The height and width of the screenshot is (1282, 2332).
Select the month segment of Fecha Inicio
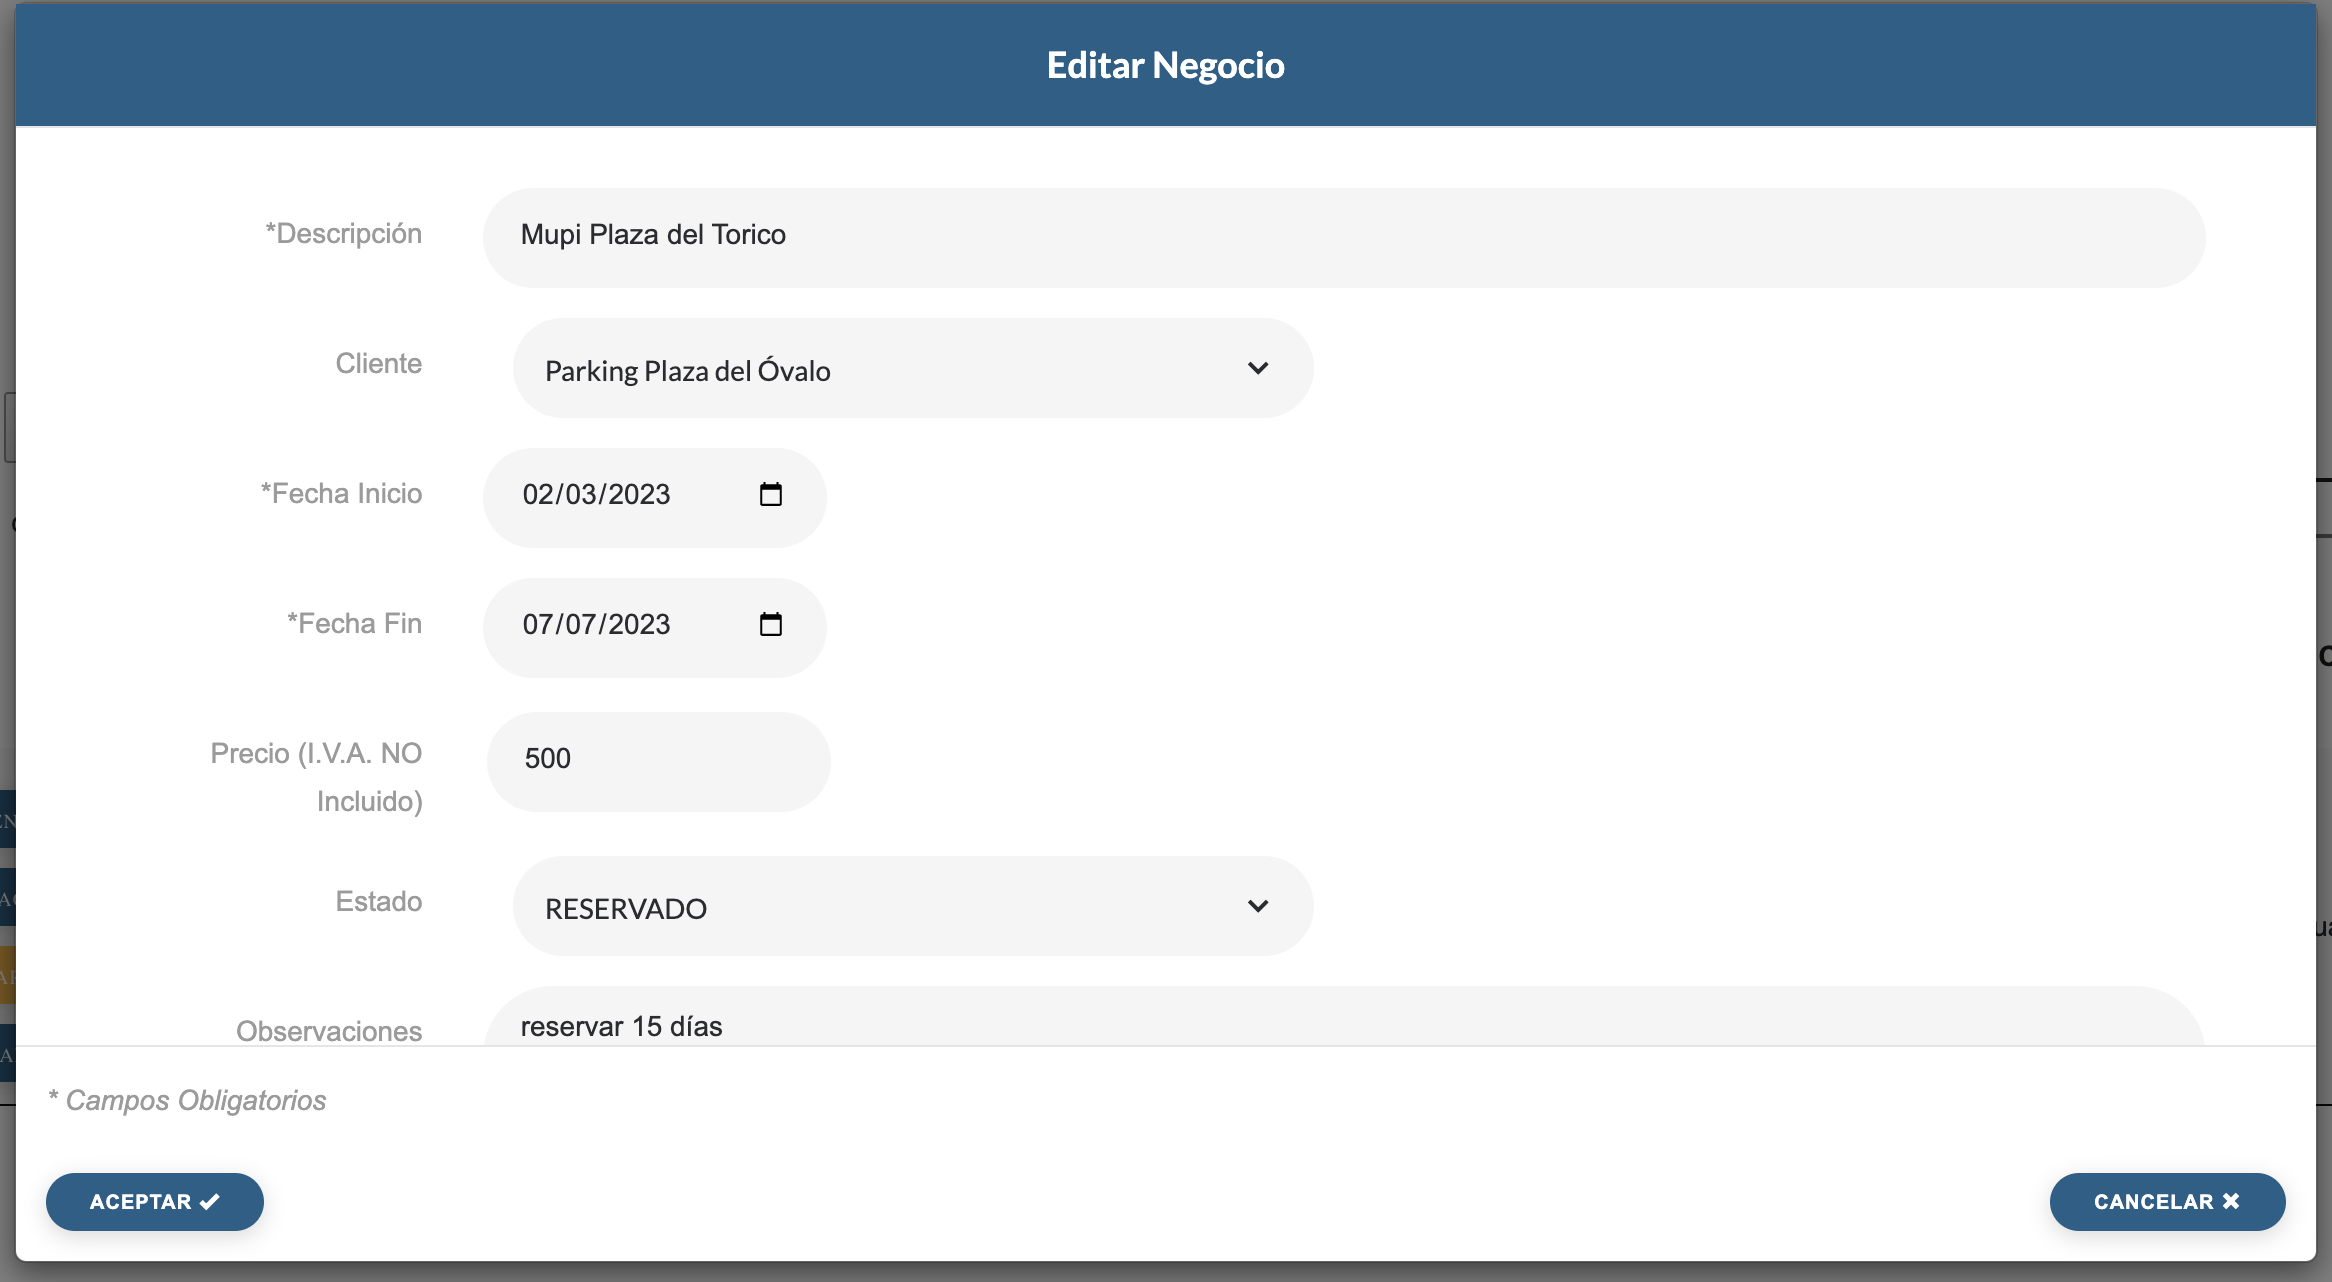pyautogui.click(x=581, y=494)
